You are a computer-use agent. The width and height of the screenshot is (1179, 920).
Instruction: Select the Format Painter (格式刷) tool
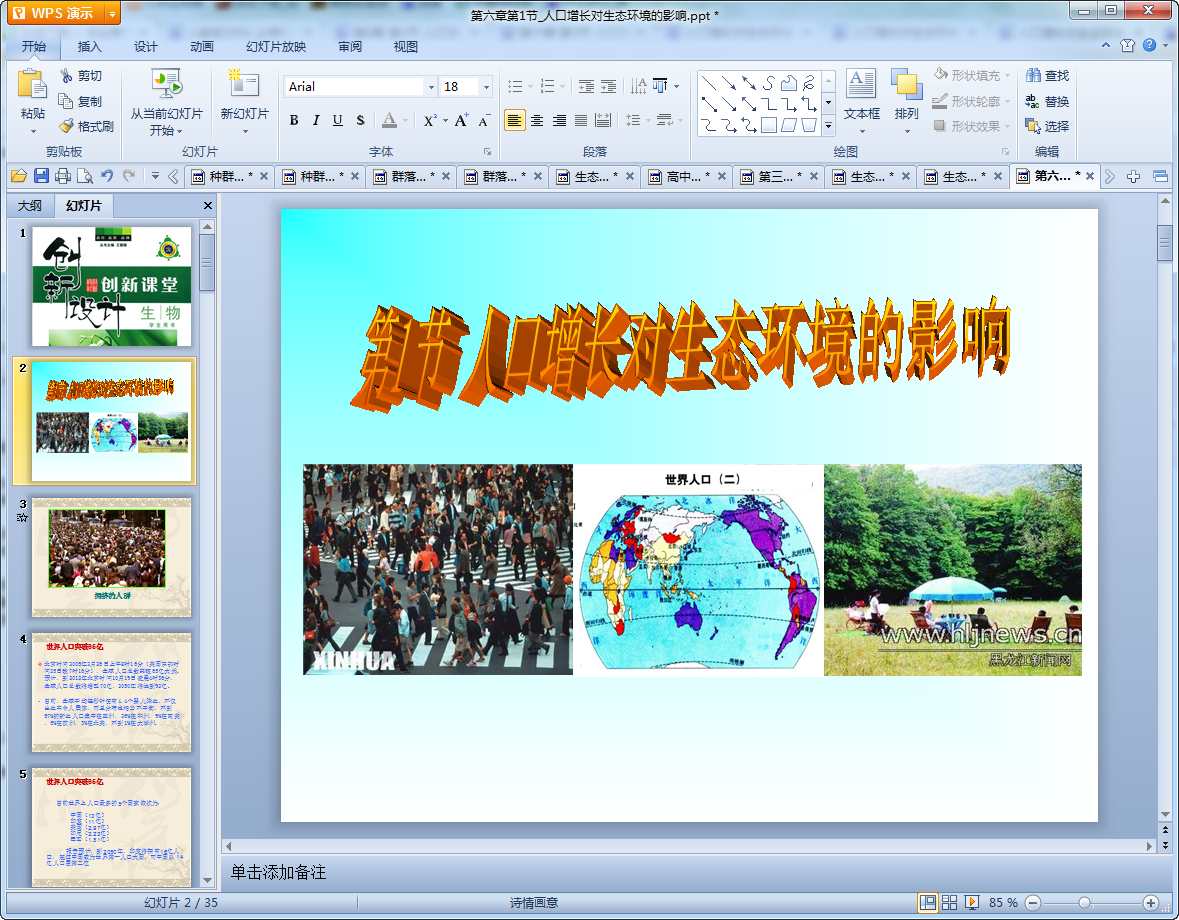tap(87, 126)
